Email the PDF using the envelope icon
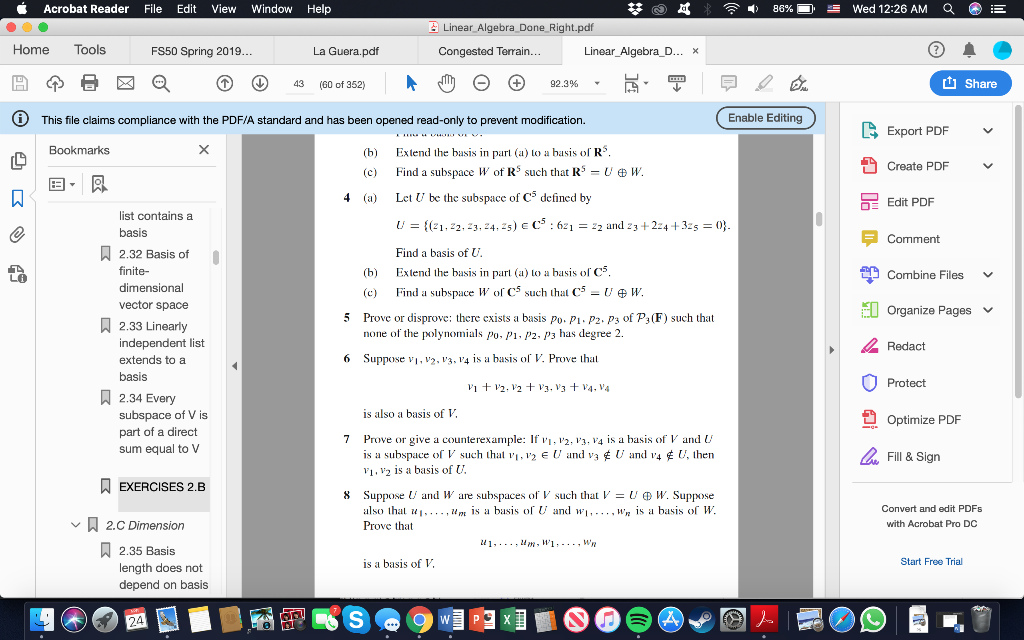The image size is (1024, 640). click(x=125, y=84)
